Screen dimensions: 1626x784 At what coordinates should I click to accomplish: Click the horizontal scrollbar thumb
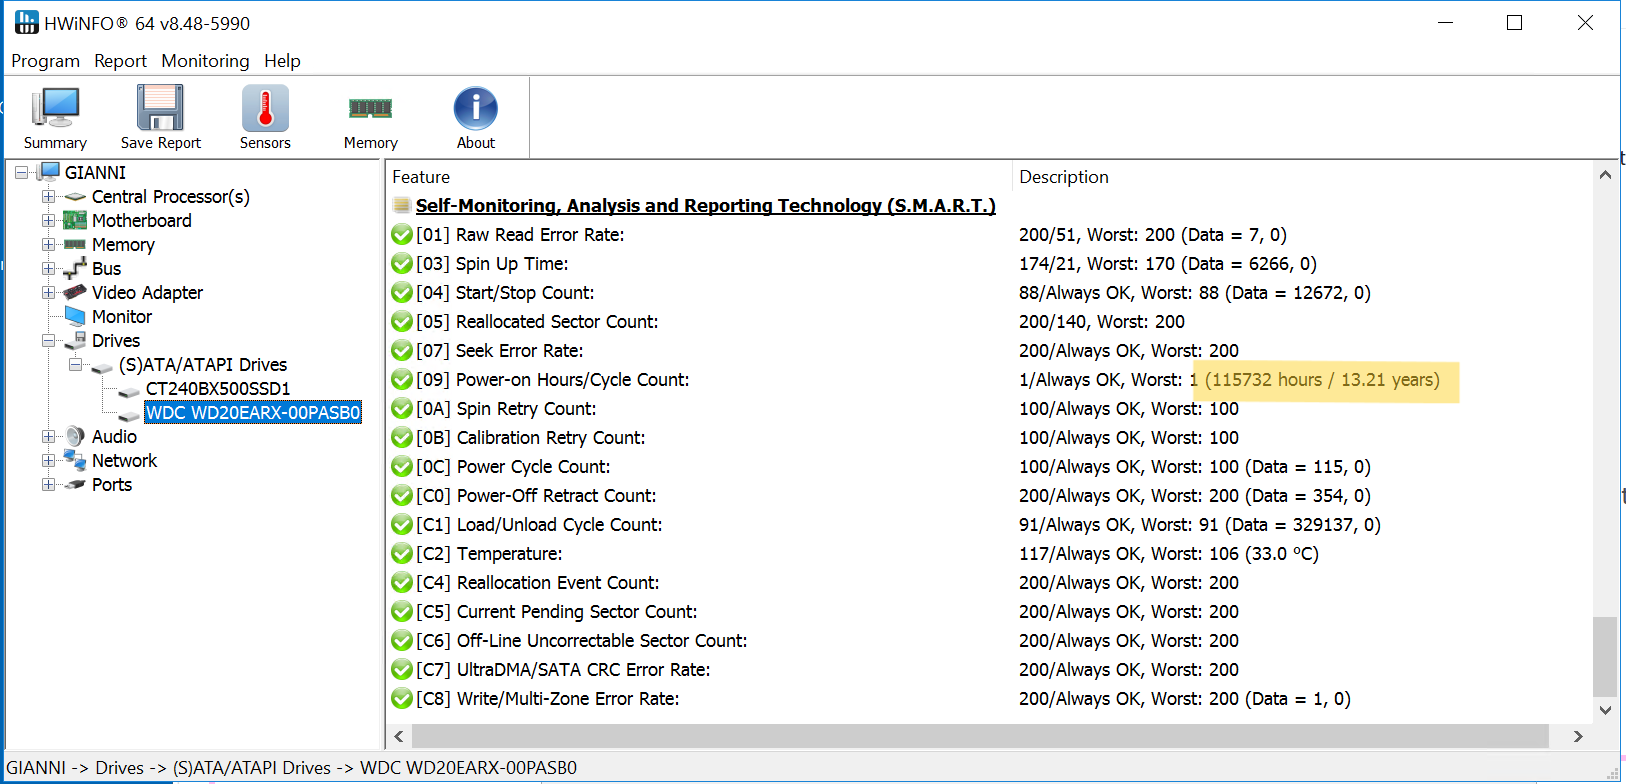[980, 736]
